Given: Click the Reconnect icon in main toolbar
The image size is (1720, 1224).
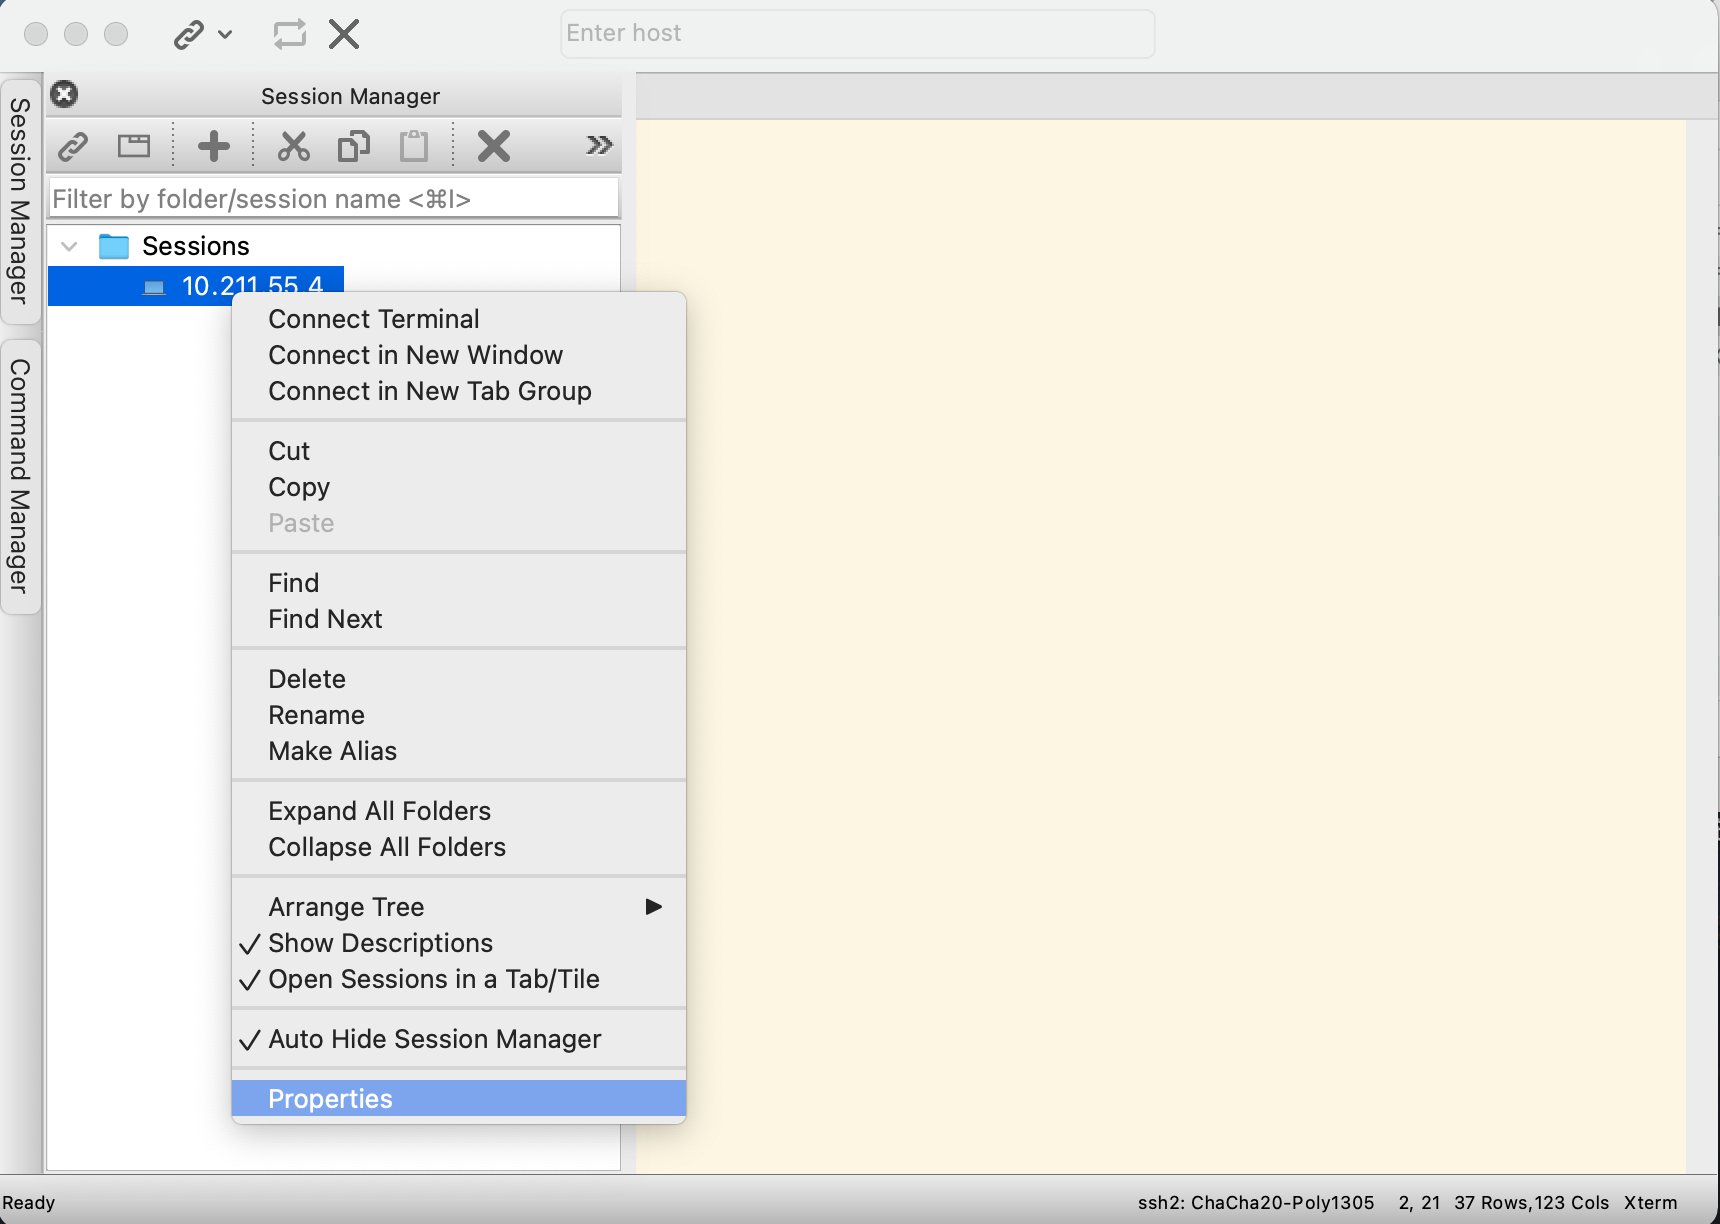Looking at the screenshot, I should click(289, 33).
